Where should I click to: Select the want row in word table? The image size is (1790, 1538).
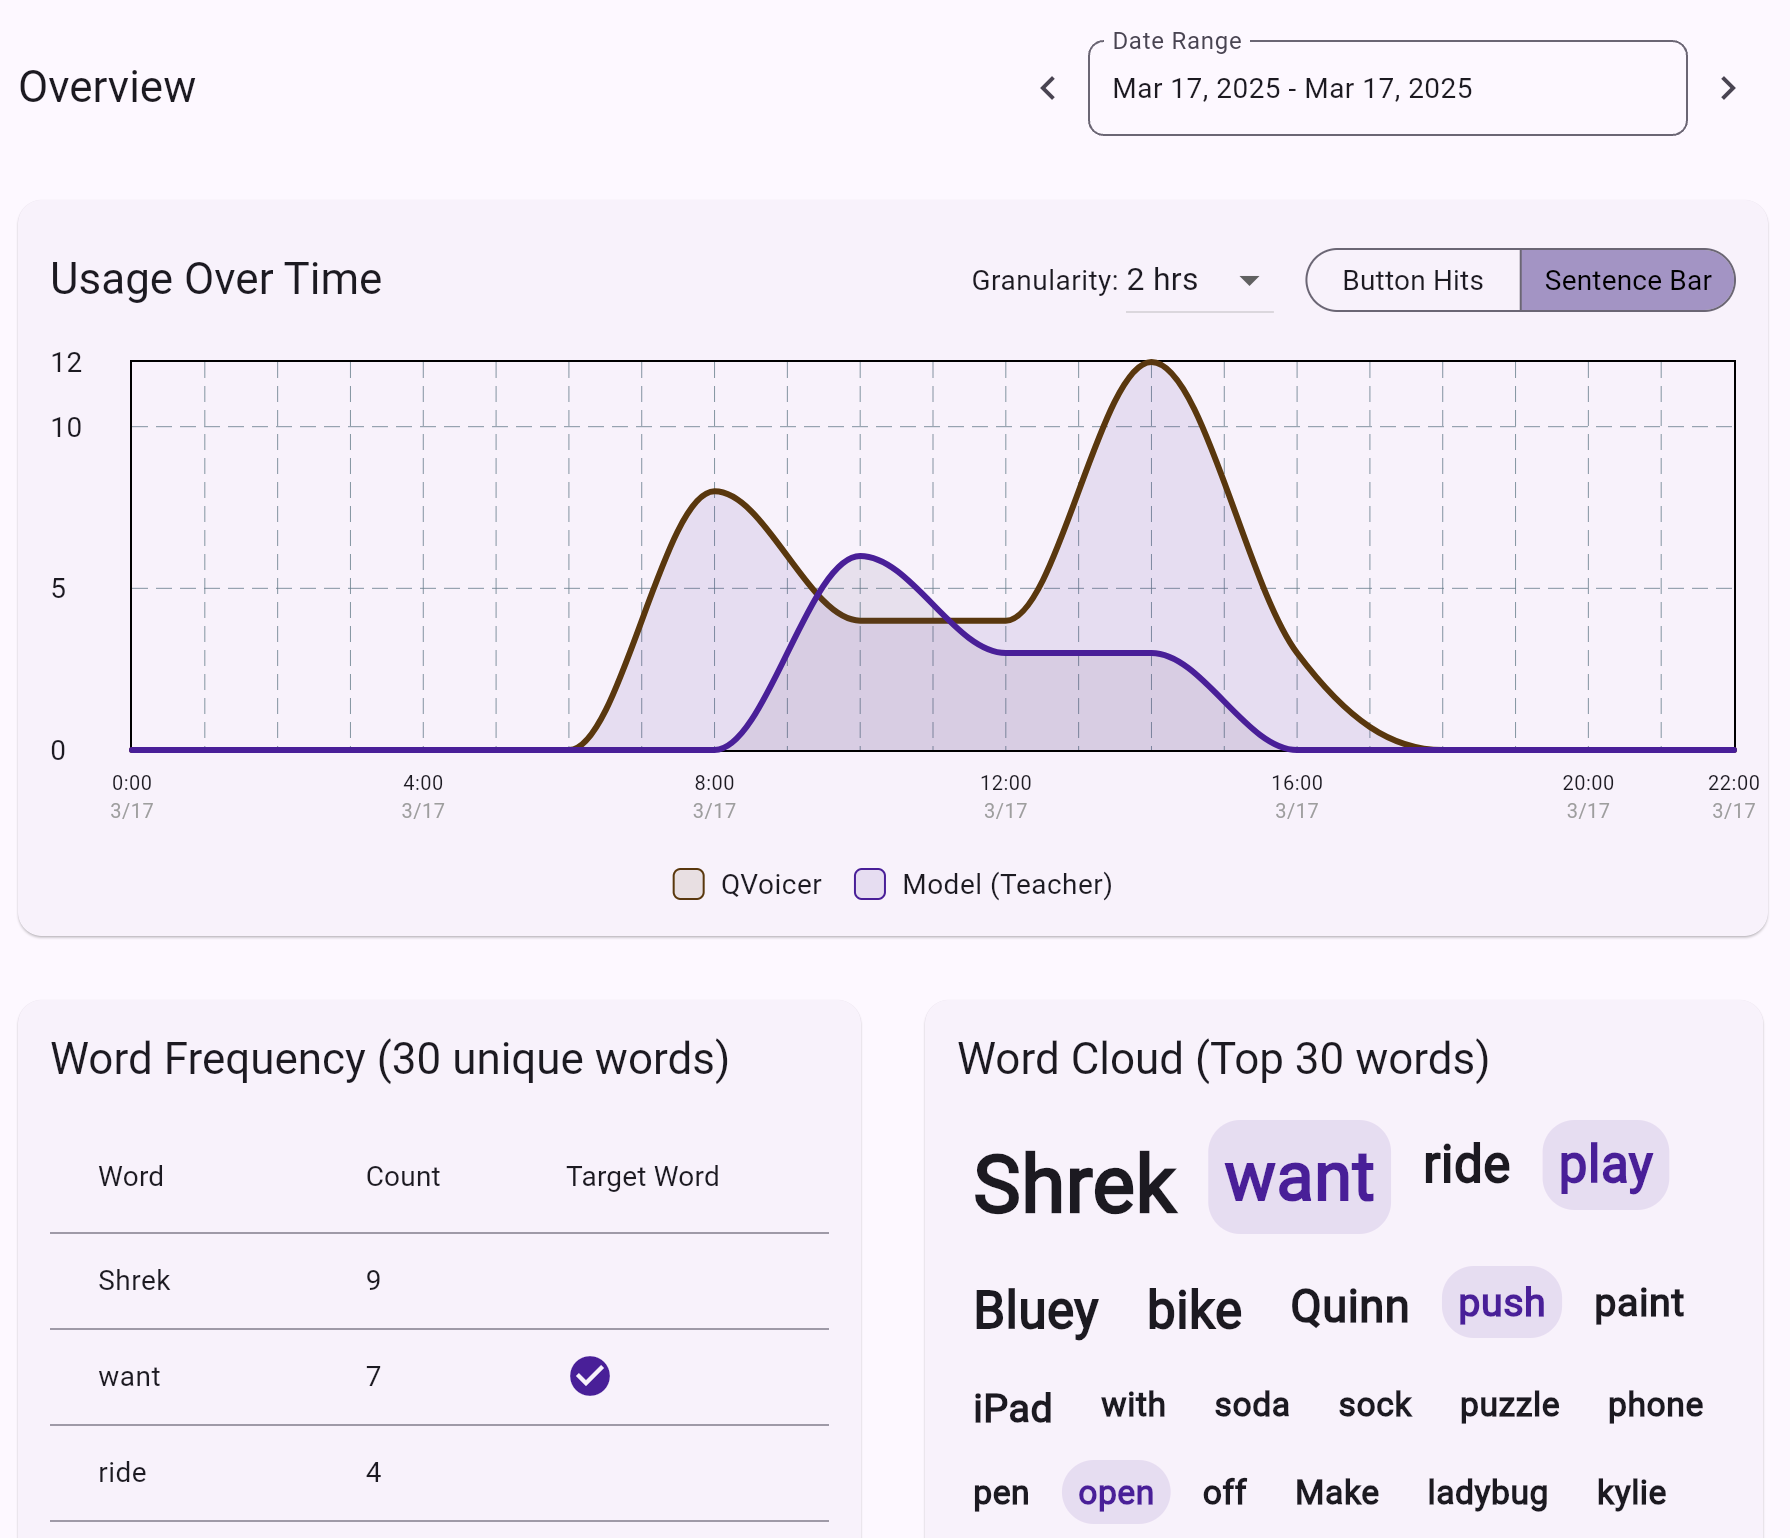[440, 1376]
